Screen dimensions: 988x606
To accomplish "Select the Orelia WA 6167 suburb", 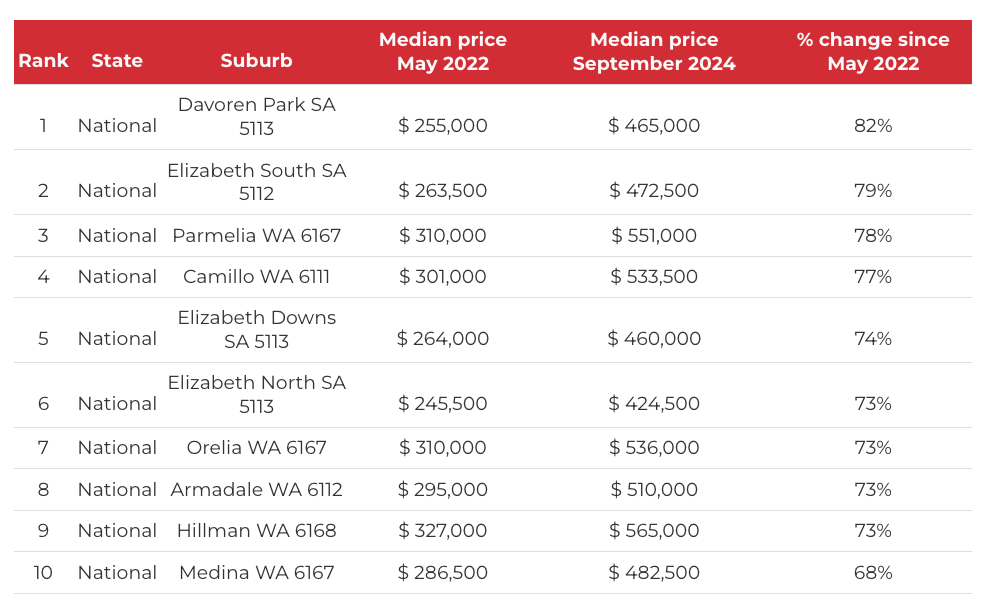I will tap(256, 448).
